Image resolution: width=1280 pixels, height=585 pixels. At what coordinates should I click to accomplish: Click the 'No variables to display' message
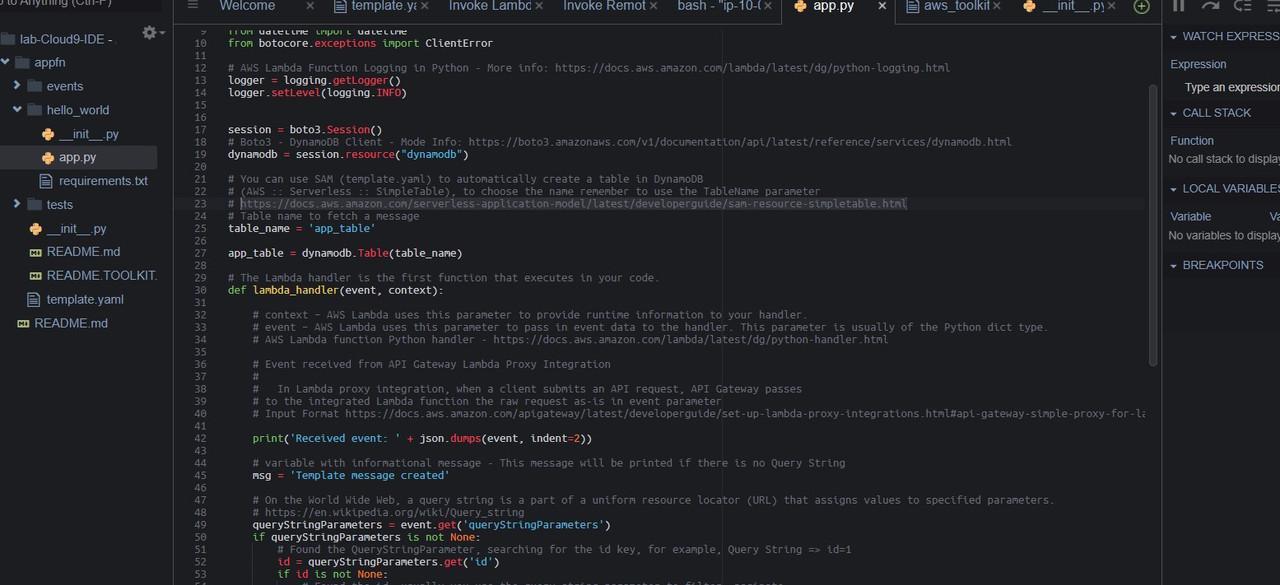(x=1224, y=236)
